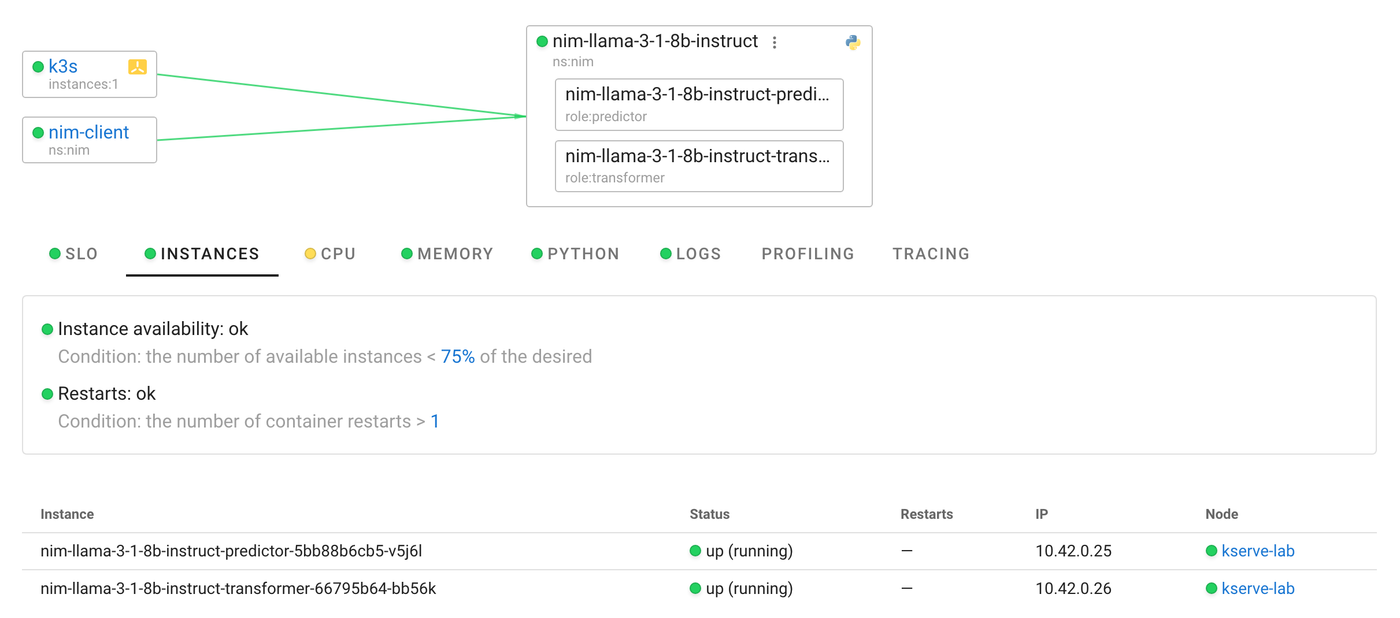
Task: Switch to the PYTHON tab
Action: (x=575, y=254)
